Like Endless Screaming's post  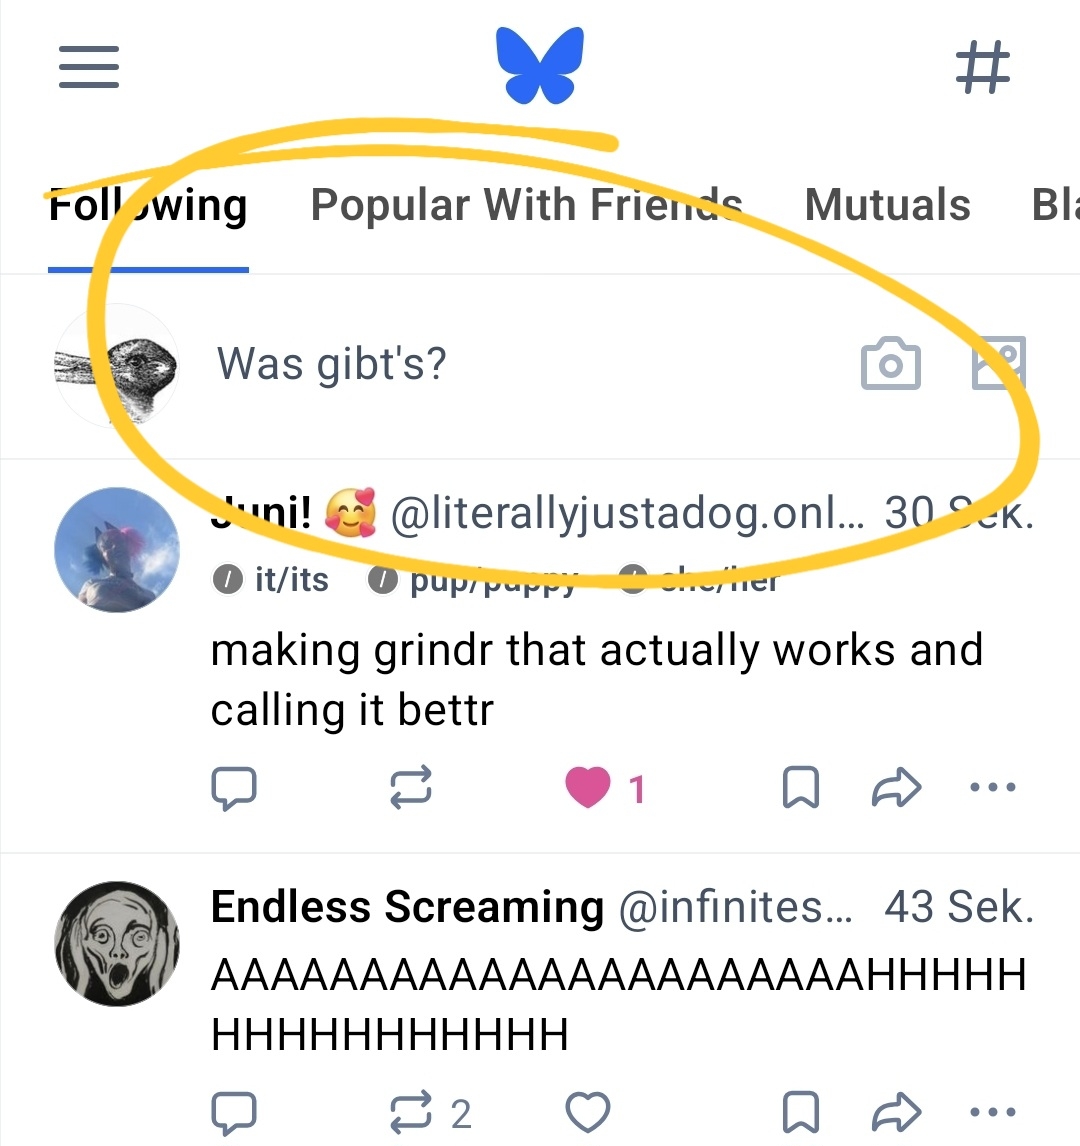tap(588, 1112)
